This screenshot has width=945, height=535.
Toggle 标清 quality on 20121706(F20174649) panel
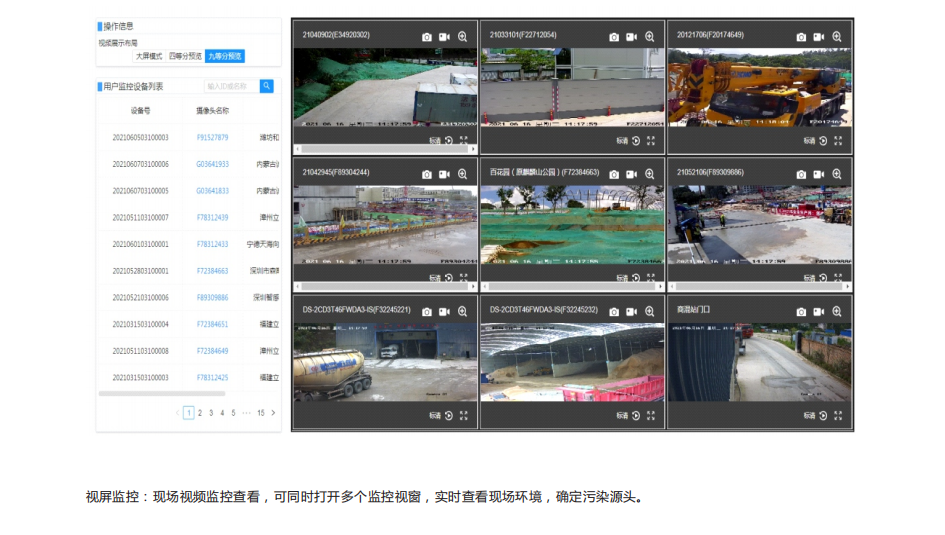(809, 140)
